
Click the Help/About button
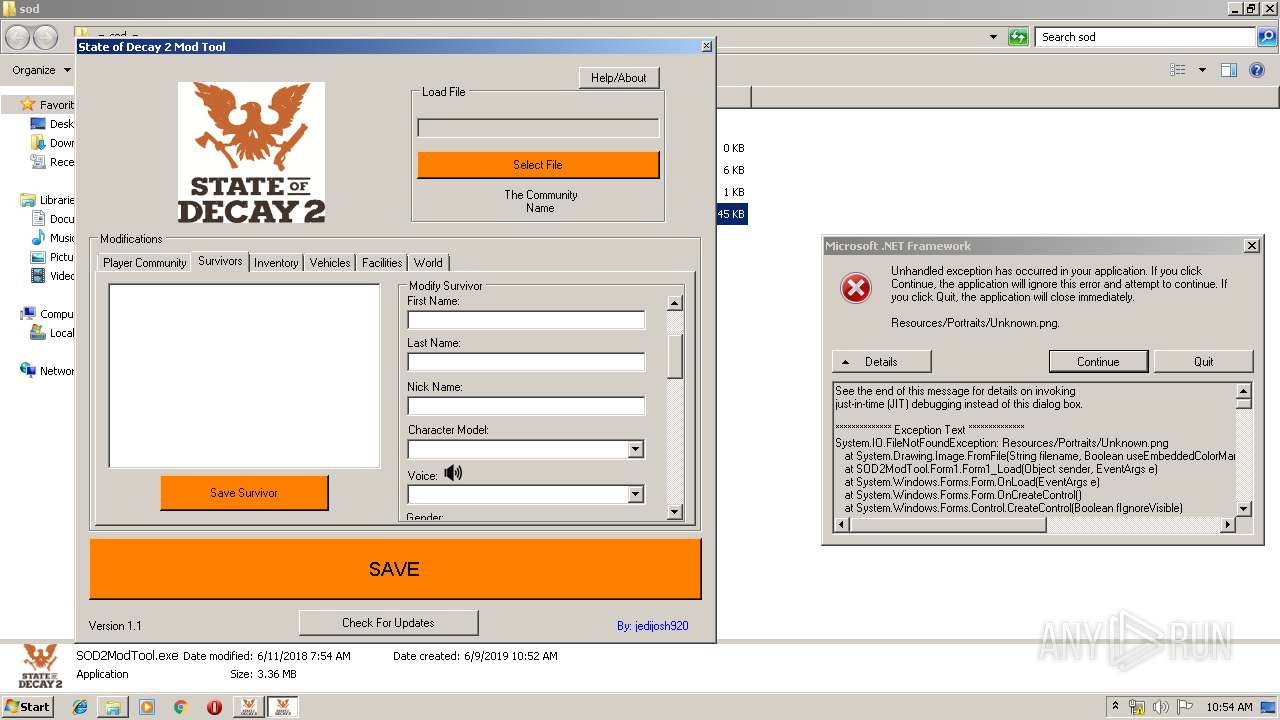click(x=619, y=78)
